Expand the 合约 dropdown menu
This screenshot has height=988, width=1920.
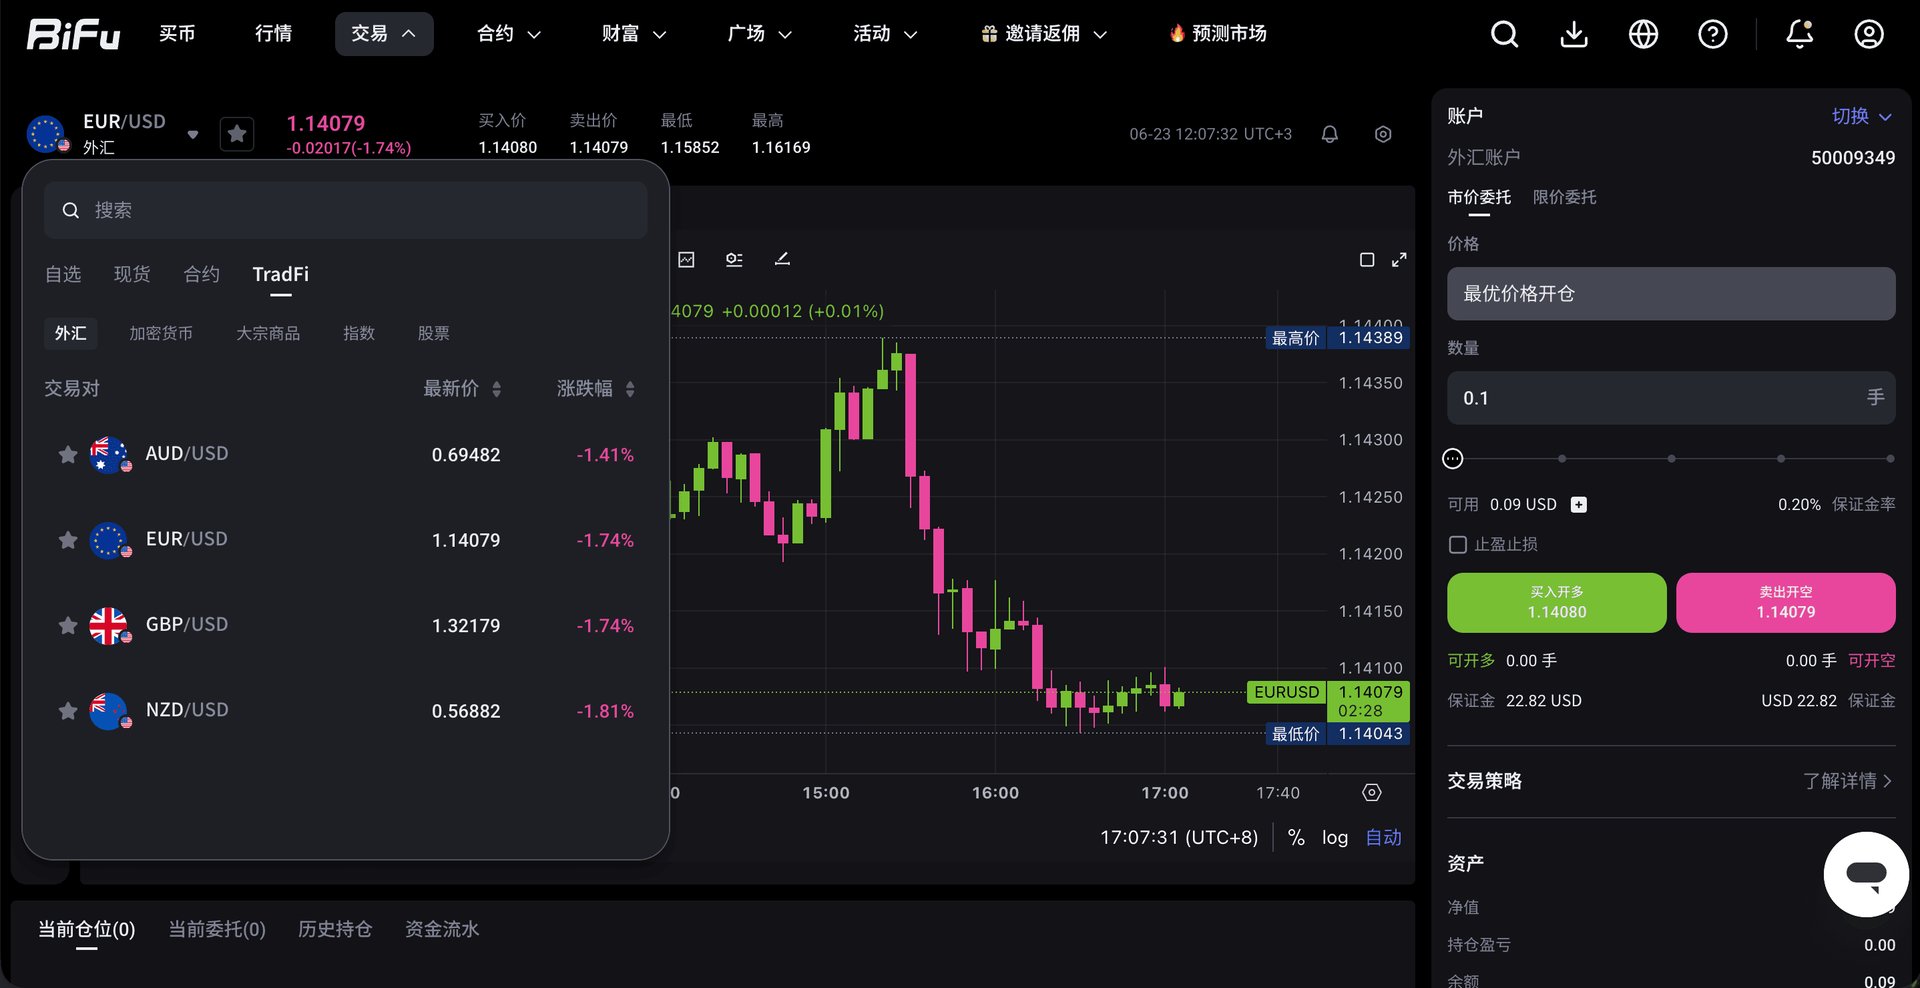(x=508, y=34)
